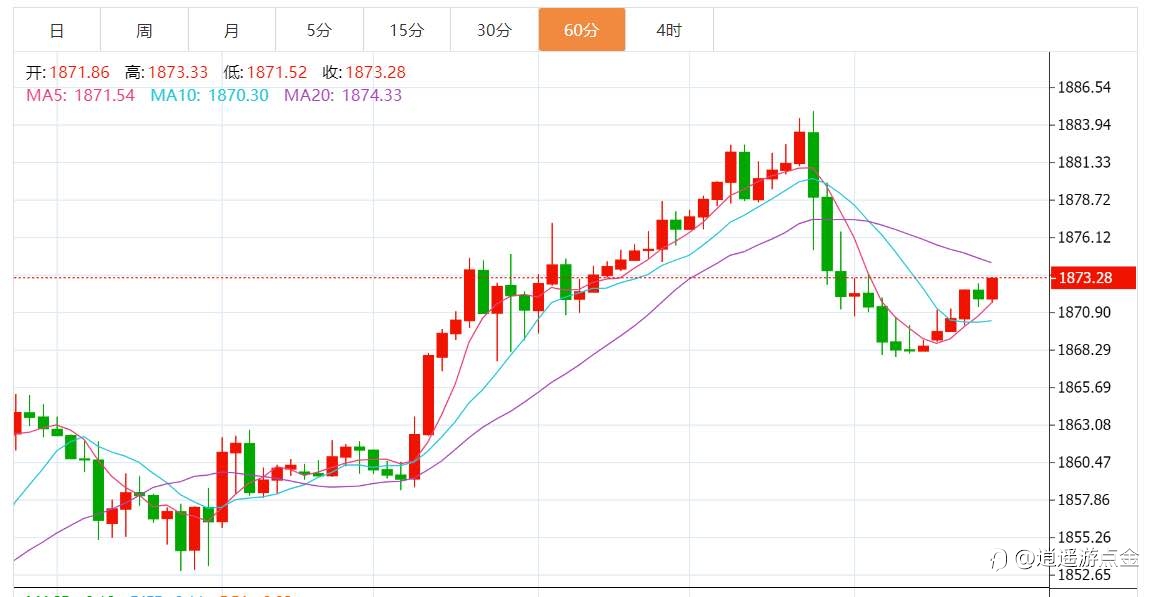
Task: Click the high price value 1873.33
Action: [x=178, y=73]
